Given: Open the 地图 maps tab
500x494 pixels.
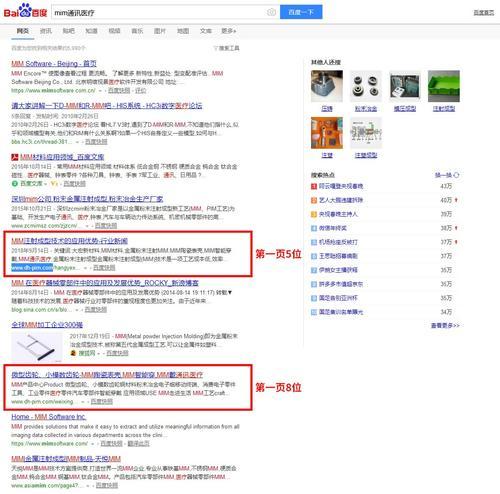Looking at the screenshot, I should point(183,31).
